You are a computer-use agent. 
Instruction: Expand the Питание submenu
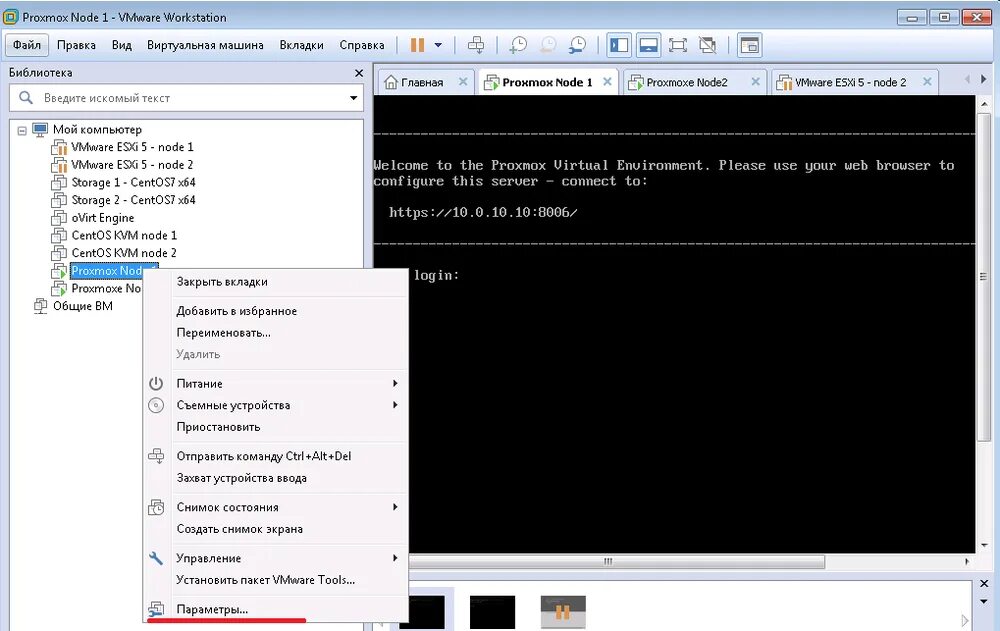coord(276,383)
